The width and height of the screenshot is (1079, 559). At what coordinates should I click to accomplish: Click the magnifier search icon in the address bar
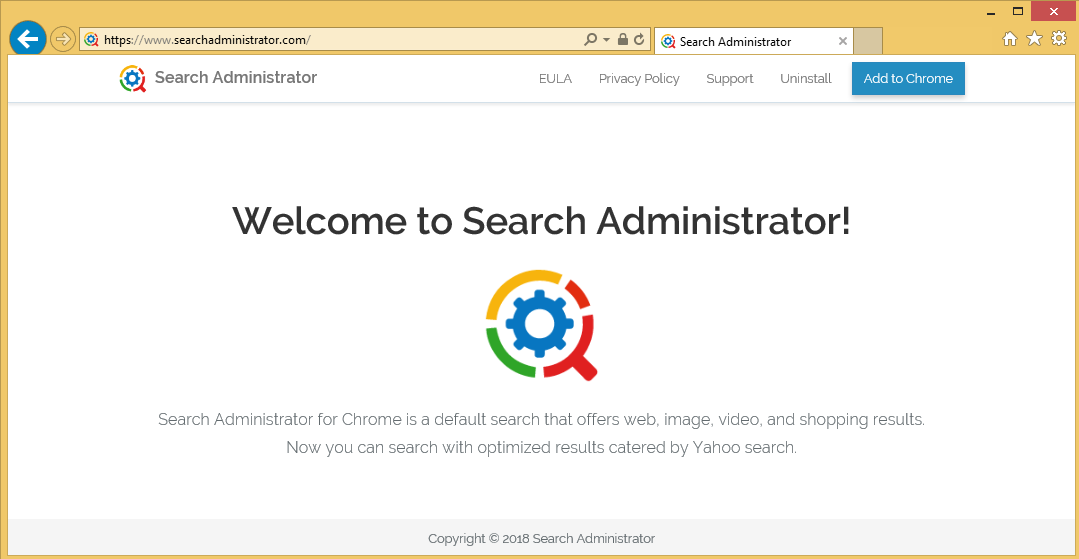point(590,40)
